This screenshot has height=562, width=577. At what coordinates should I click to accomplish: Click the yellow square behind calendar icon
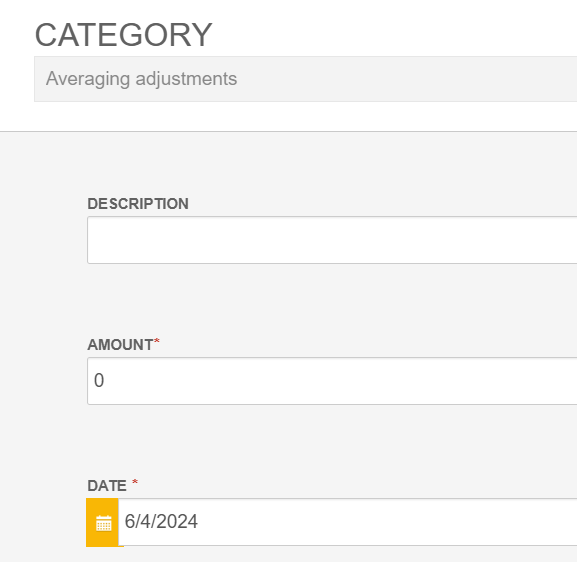pyautogui.click(x=102, y=523)
